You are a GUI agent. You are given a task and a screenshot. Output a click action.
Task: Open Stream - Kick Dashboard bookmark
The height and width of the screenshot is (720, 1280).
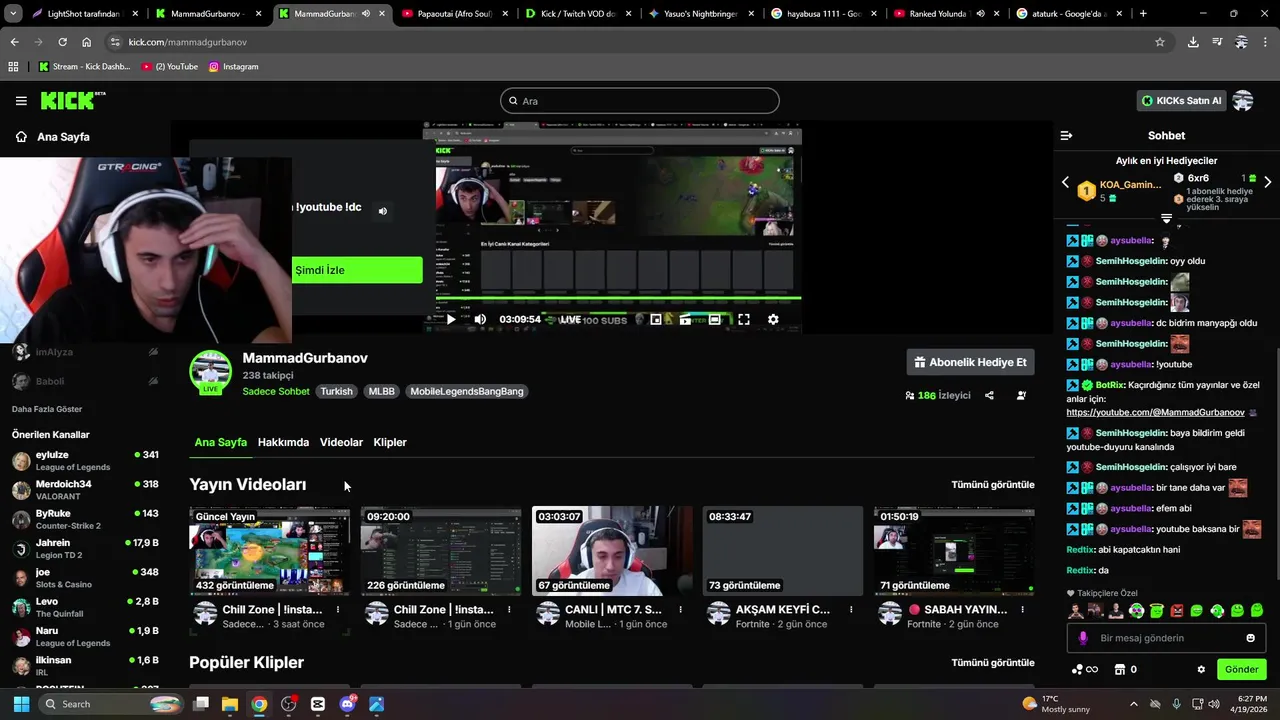[x=83, y=67]
